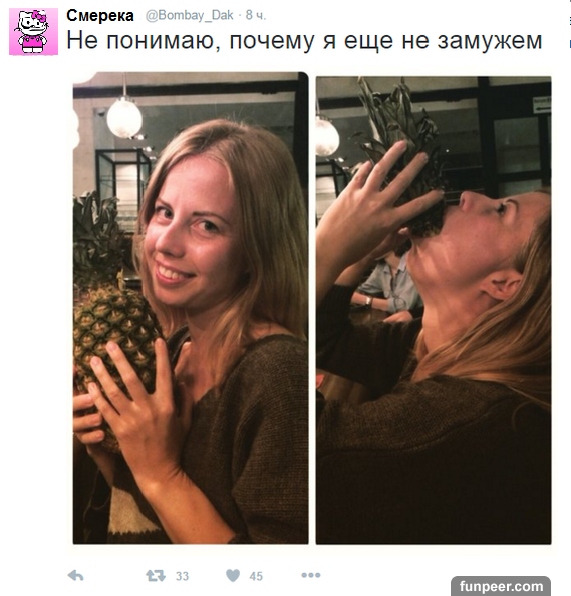The image size is (571, 596).
Task: Click the retweet count 33
Action: pos(182,576)
